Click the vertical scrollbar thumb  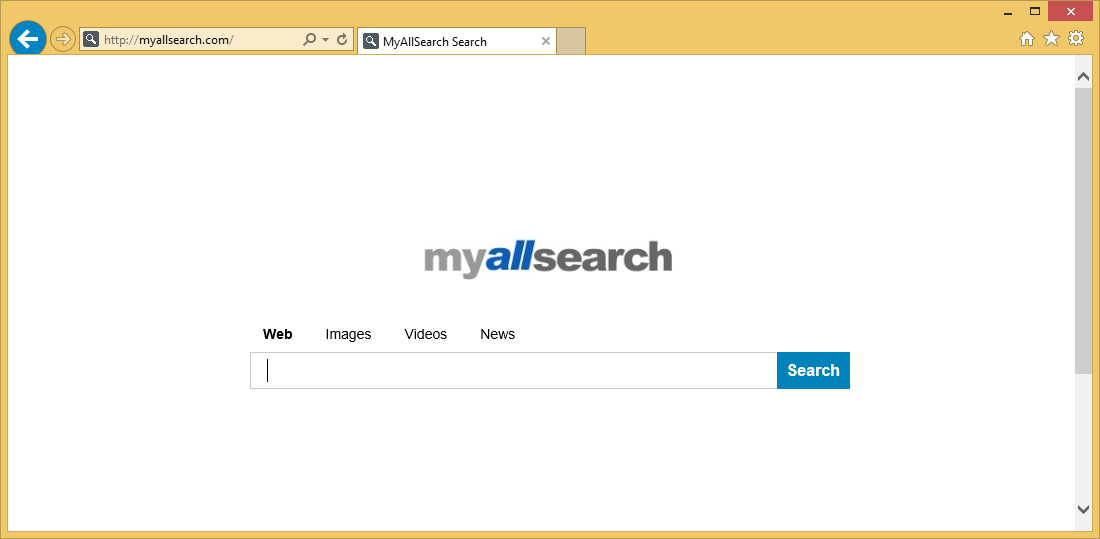pos(1083,230)
